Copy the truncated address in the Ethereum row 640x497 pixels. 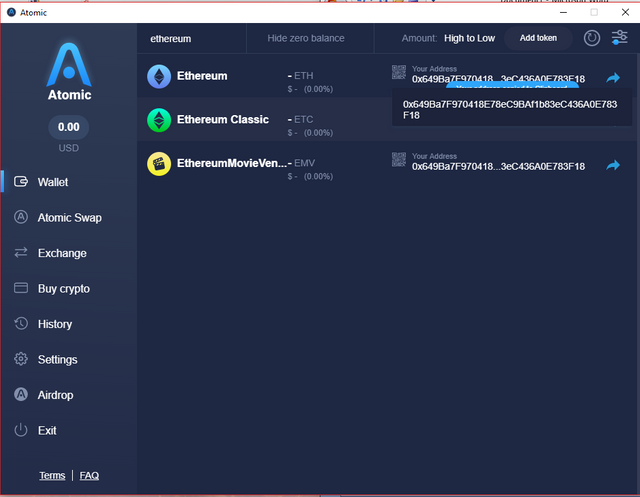pos(498,79)
